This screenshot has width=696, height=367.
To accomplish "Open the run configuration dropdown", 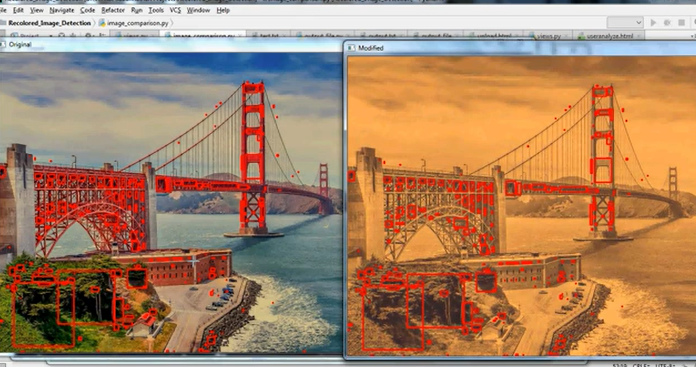I will 625,22.
